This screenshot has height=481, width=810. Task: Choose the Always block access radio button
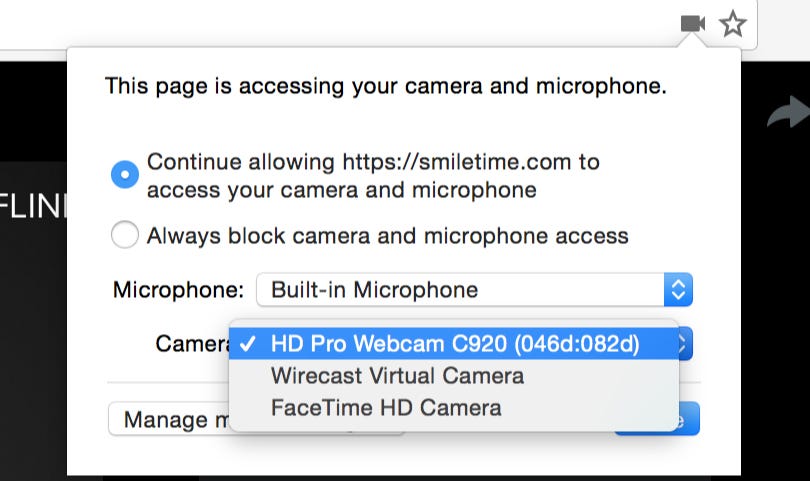coord(125,236)
